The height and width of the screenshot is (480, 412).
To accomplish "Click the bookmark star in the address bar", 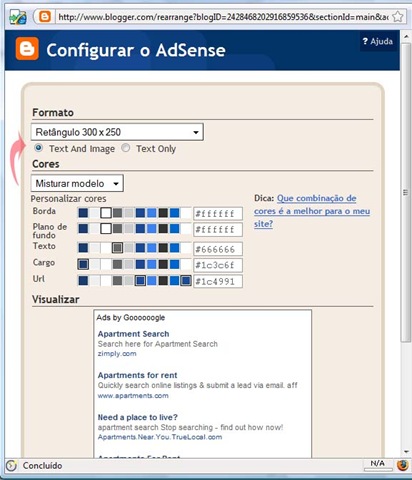I will [x=397, y=16].
